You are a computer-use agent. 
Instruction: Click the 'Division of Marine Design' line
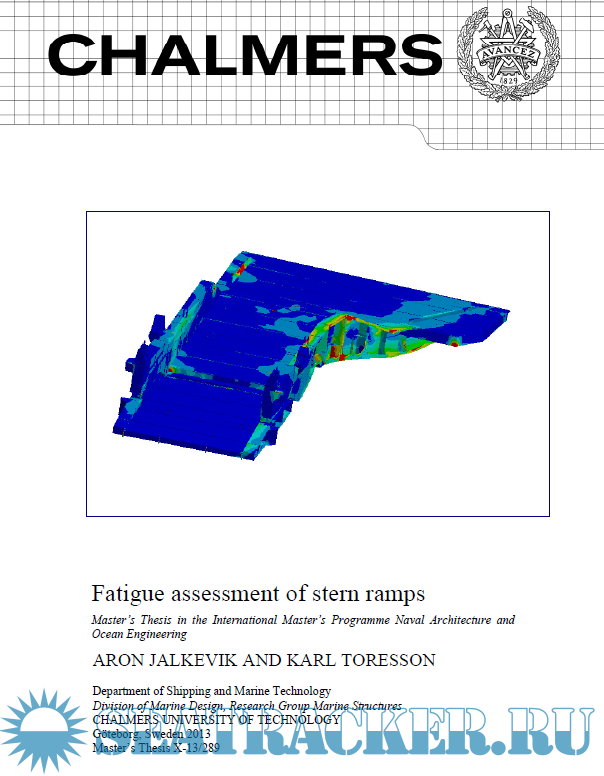pos(247,705)
